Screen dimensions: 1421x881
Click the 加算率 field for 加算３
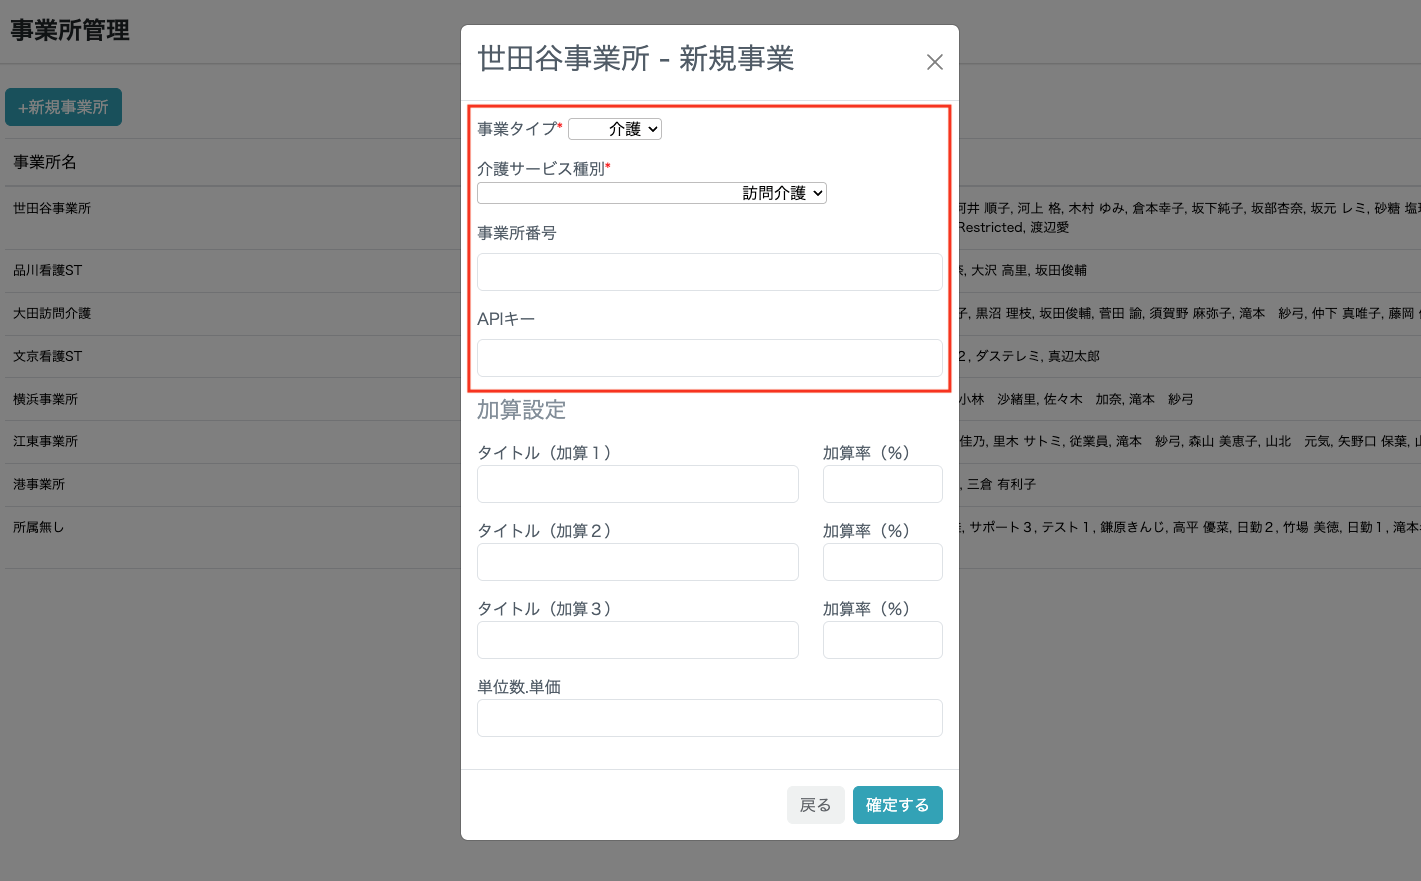point(882,640)
